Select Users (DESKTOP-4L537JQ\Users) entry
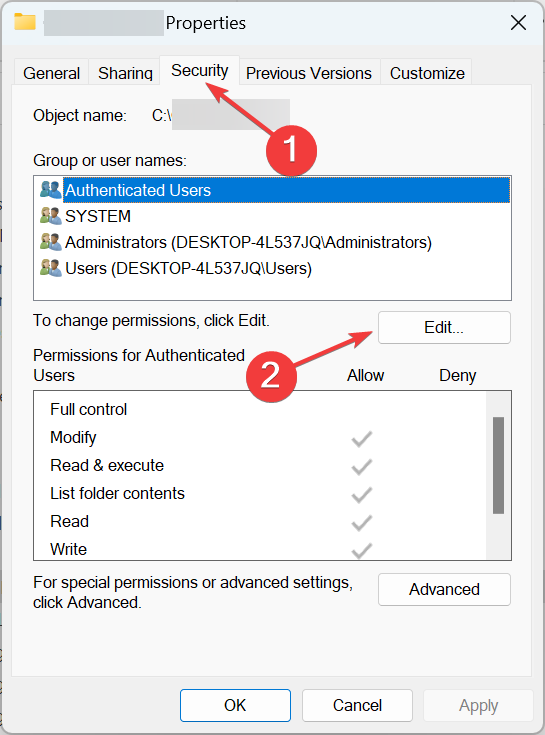Screen dimensions: 545x735 point(188,269)
